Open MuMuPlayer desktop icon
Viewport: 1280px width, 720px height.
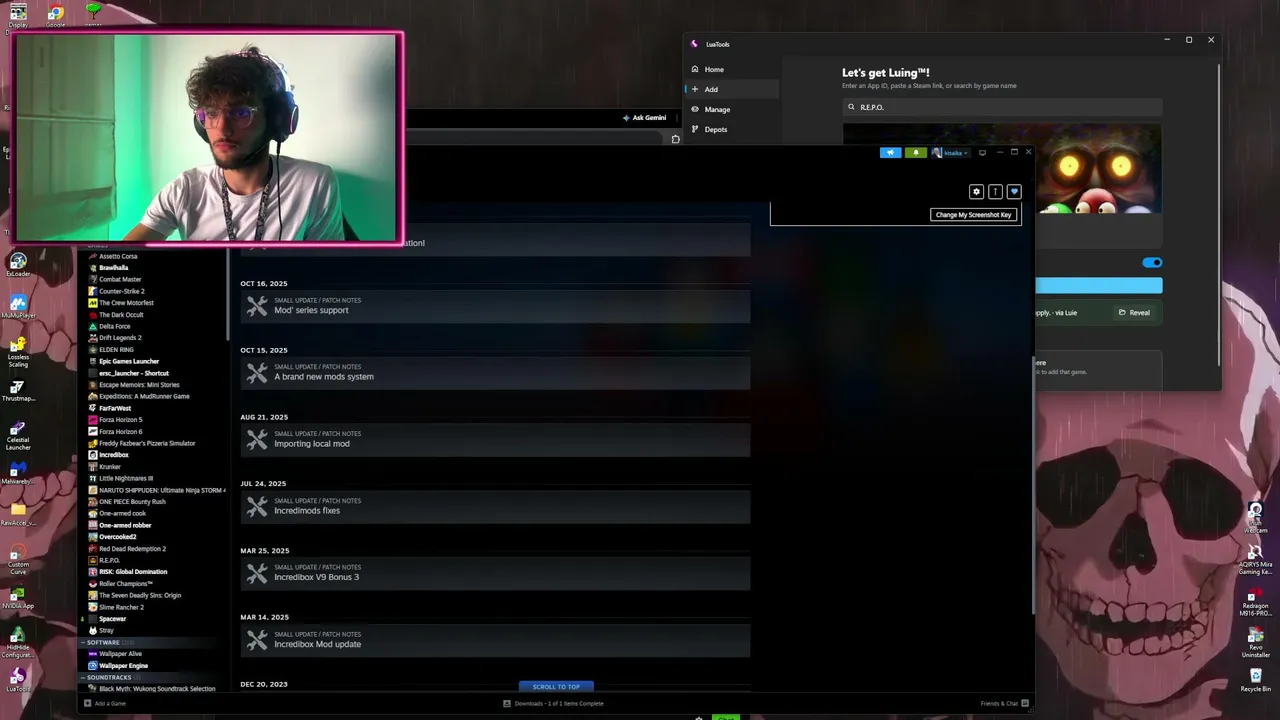[18, 306]
